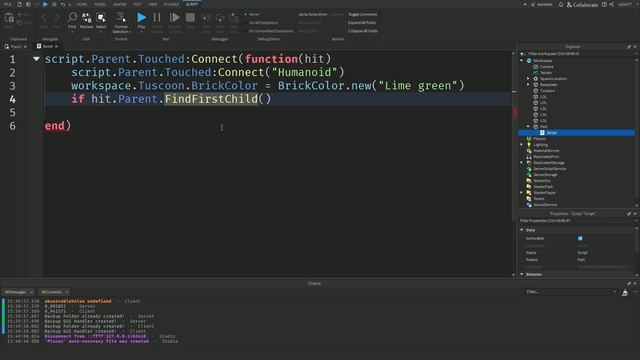Select ServerScriptService in Explorer
This screenshot has width=640, height=360.
549,169
